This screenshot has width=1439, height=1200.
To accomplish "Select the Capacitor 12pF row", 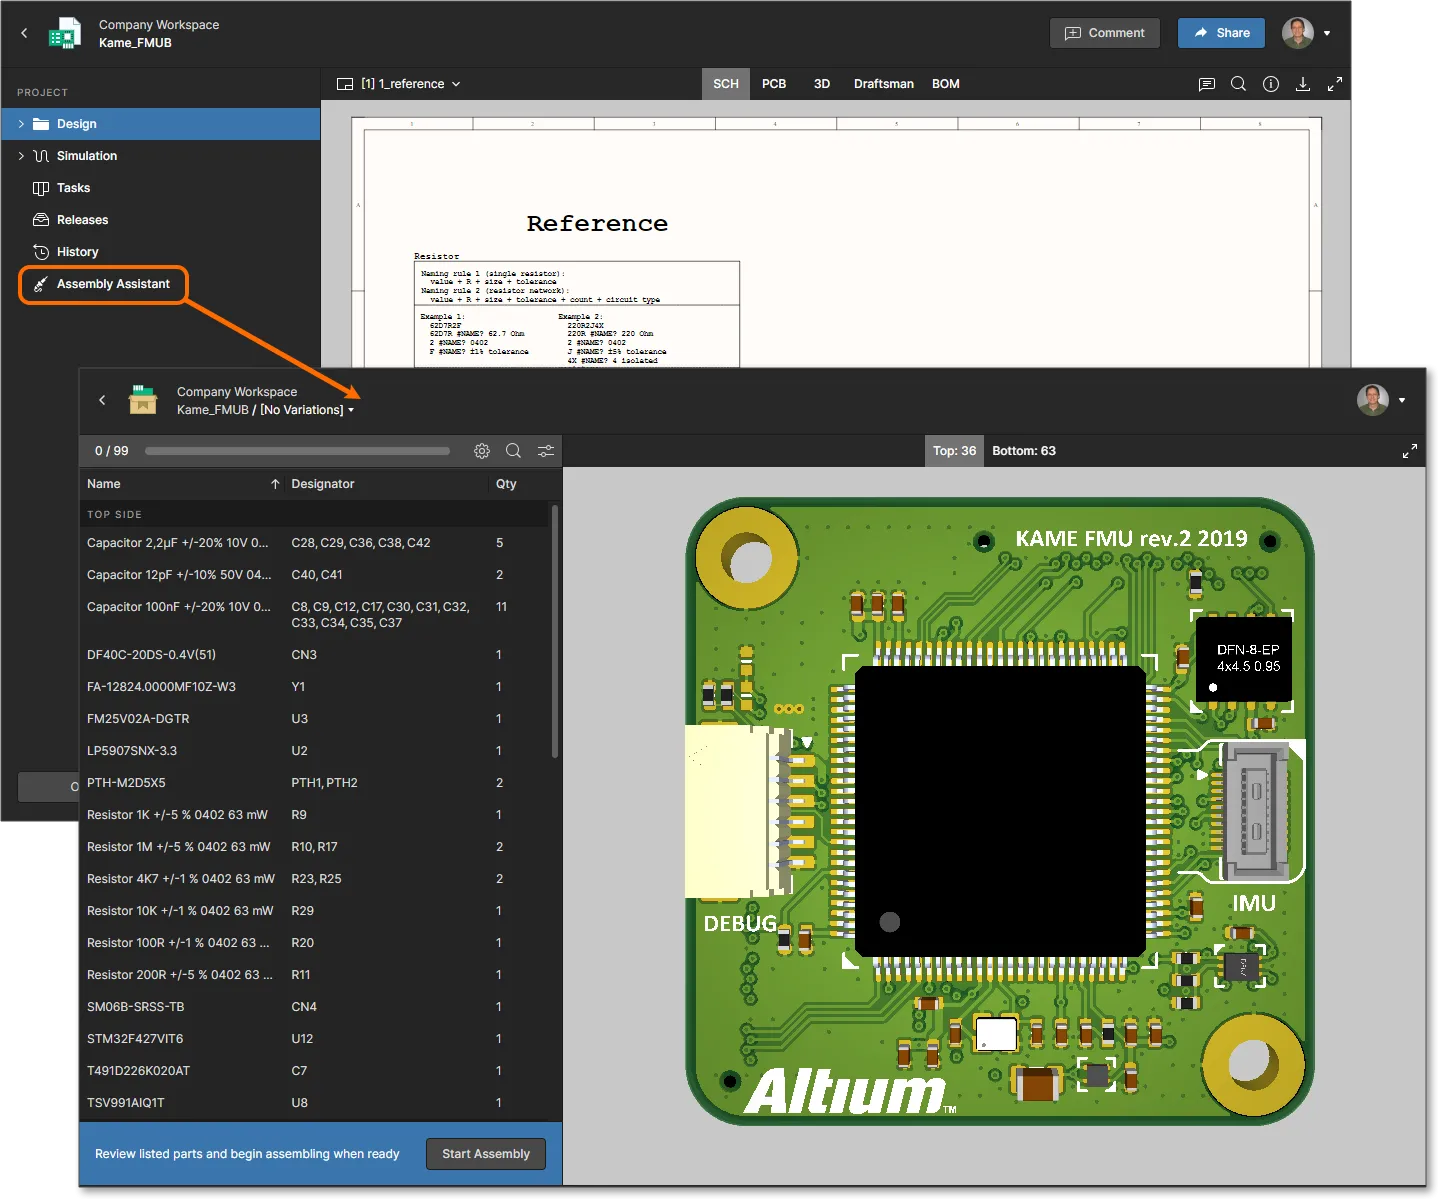I will tap(315, 575).
